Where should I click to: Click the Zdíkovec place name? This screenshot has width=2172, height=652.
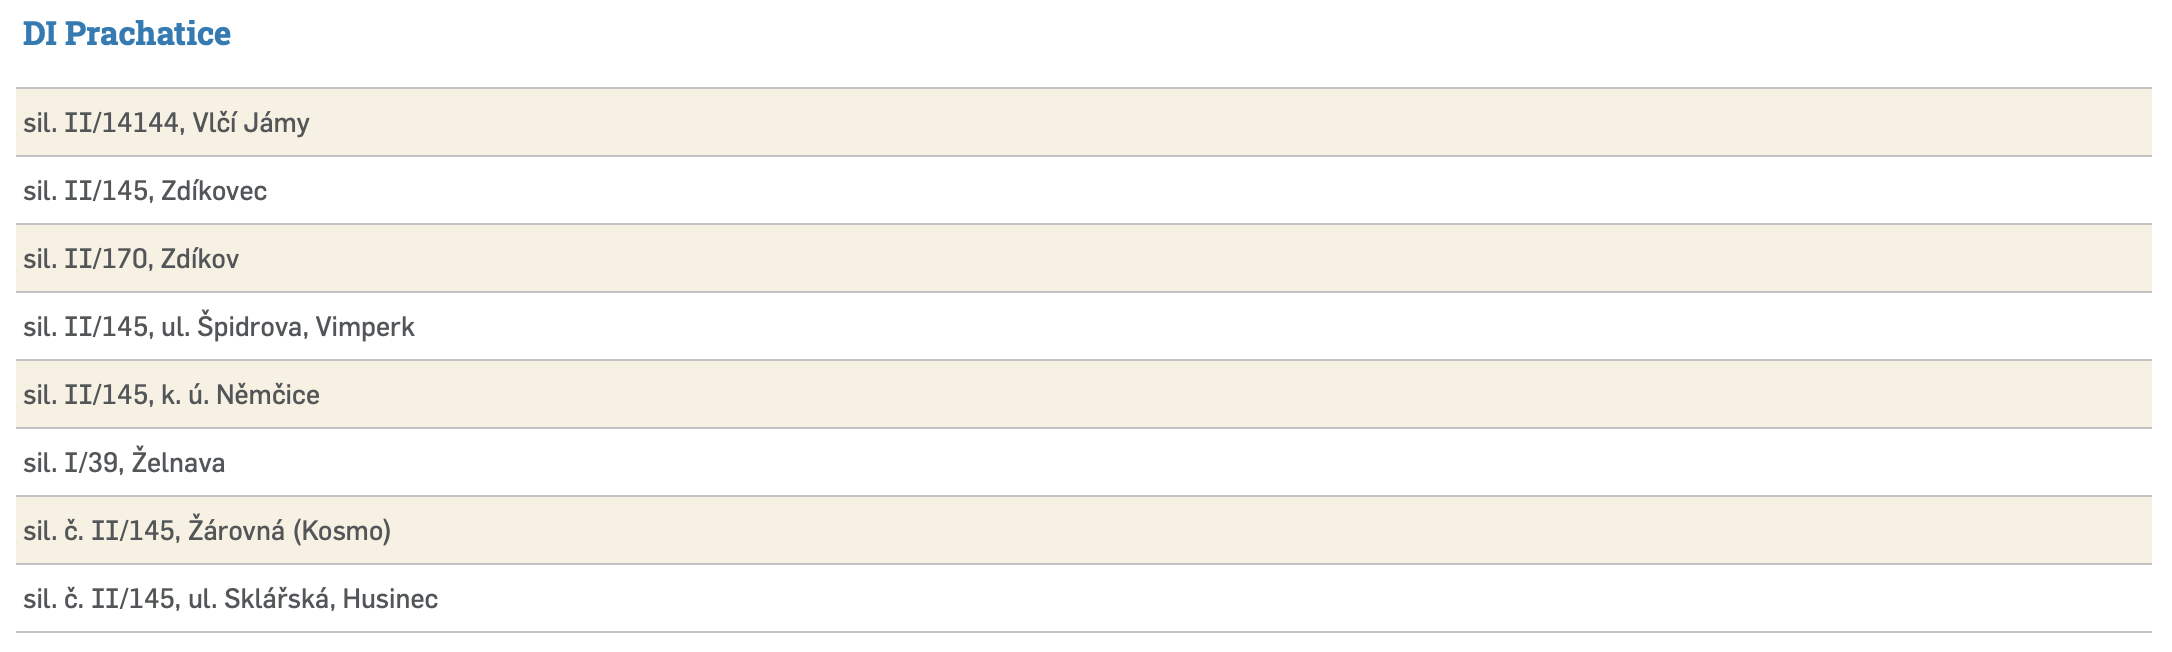[x=214, y=191]
